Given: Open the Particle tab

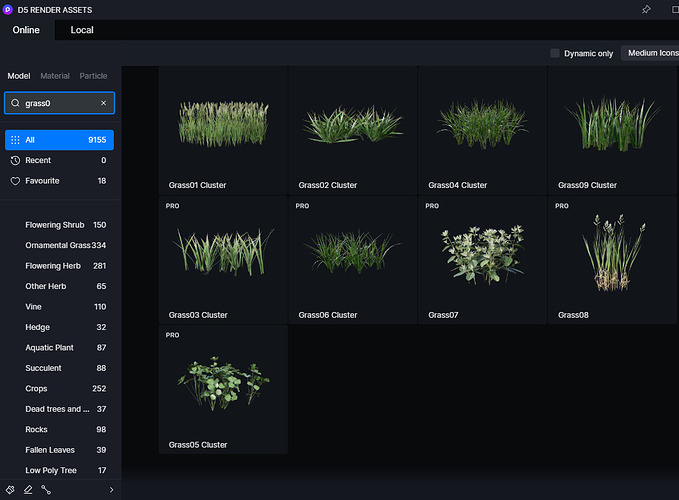Looking at the screenshot, I should (93, 76).
